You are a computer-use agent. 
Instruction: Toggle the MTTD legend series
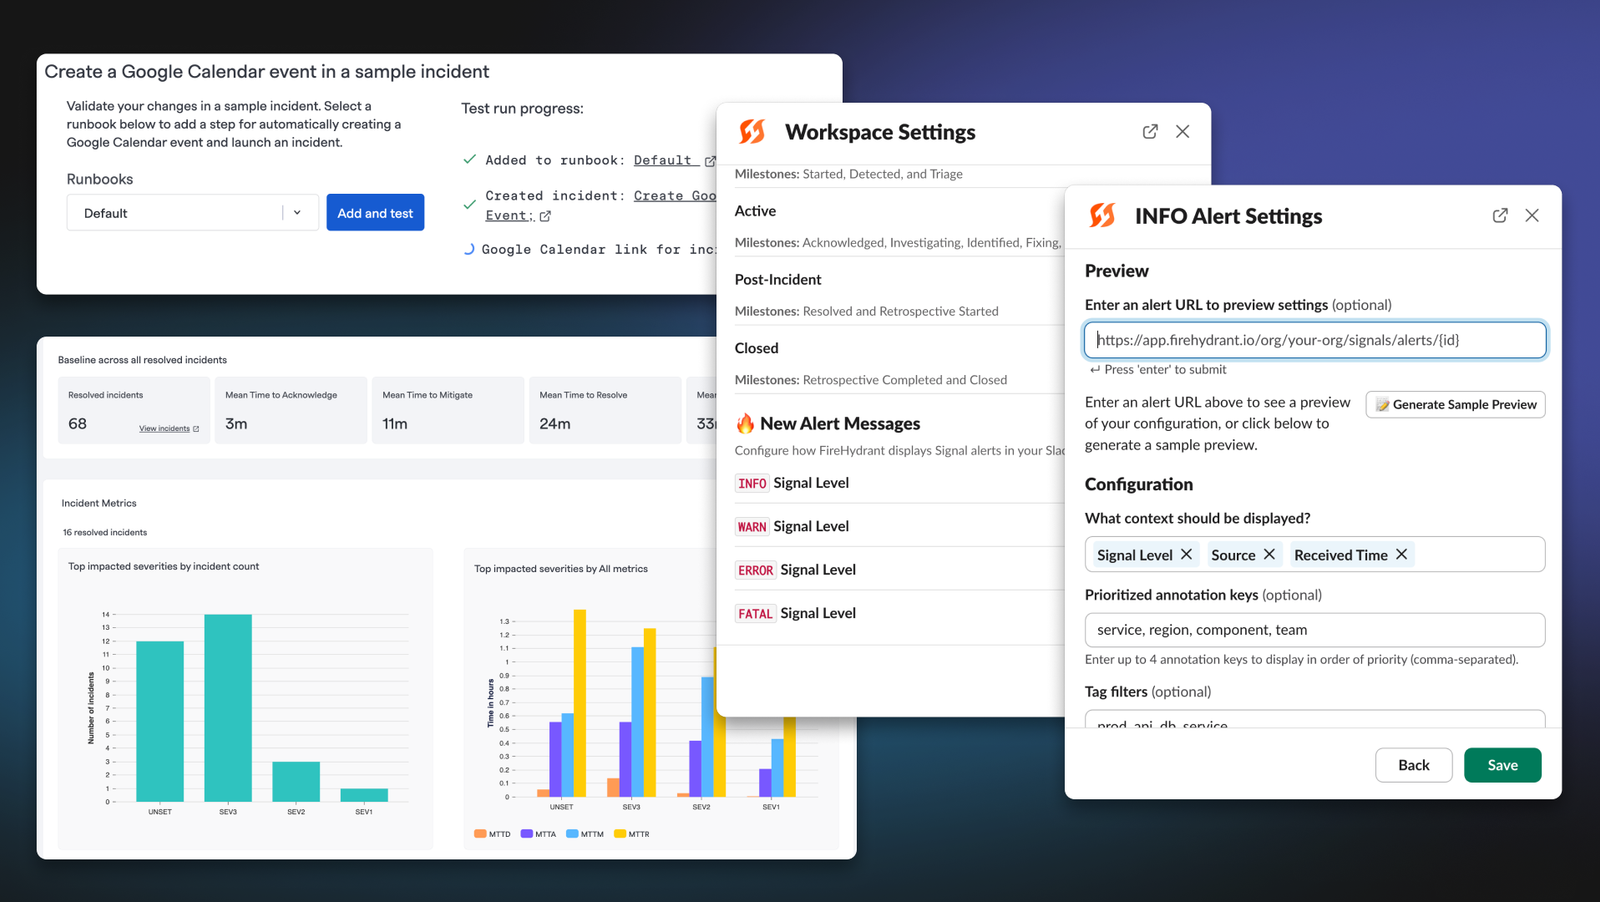492,833
